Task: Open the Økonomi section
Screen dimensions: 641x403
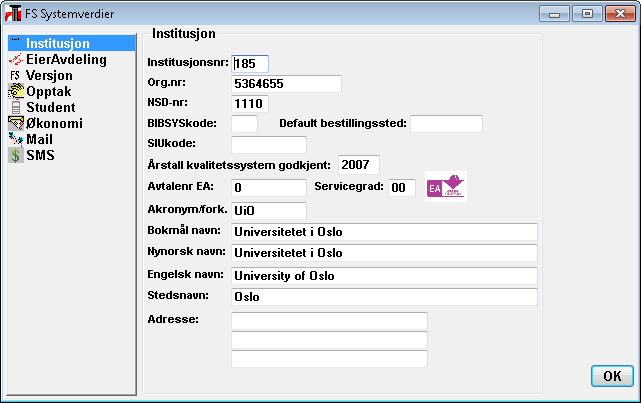Action: [54, 123]
